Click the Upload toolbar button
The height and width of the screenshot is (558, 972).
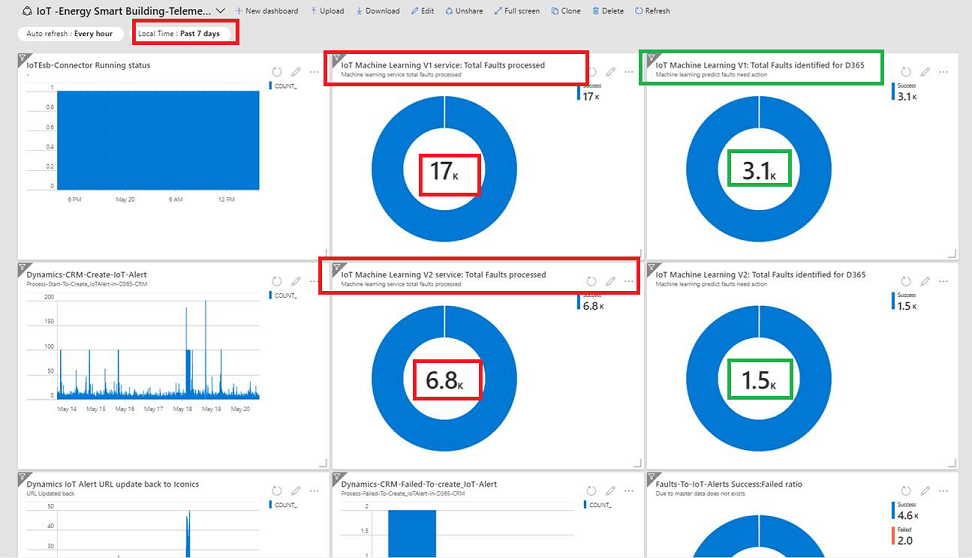[x=327, y=11]
